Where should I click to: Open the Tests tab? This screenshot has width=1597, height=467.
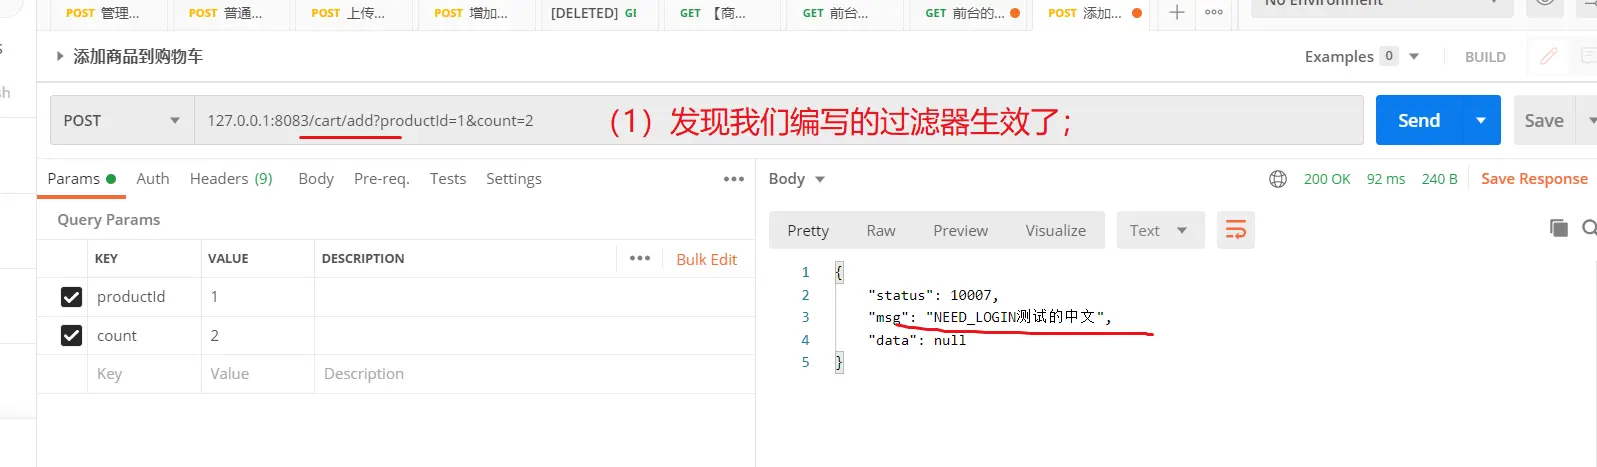point(448,179)
